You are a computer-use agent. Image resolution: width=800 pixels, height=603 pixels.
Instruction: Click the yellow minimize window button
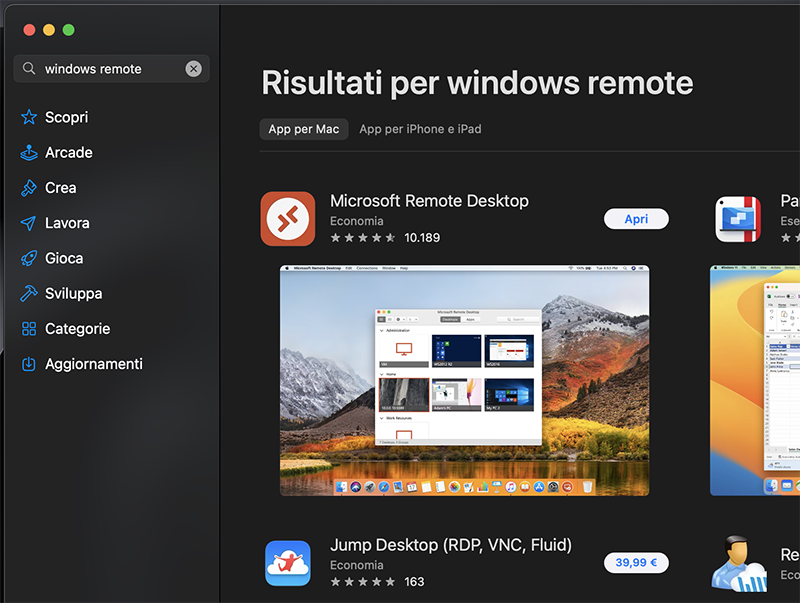click(49, 30)
